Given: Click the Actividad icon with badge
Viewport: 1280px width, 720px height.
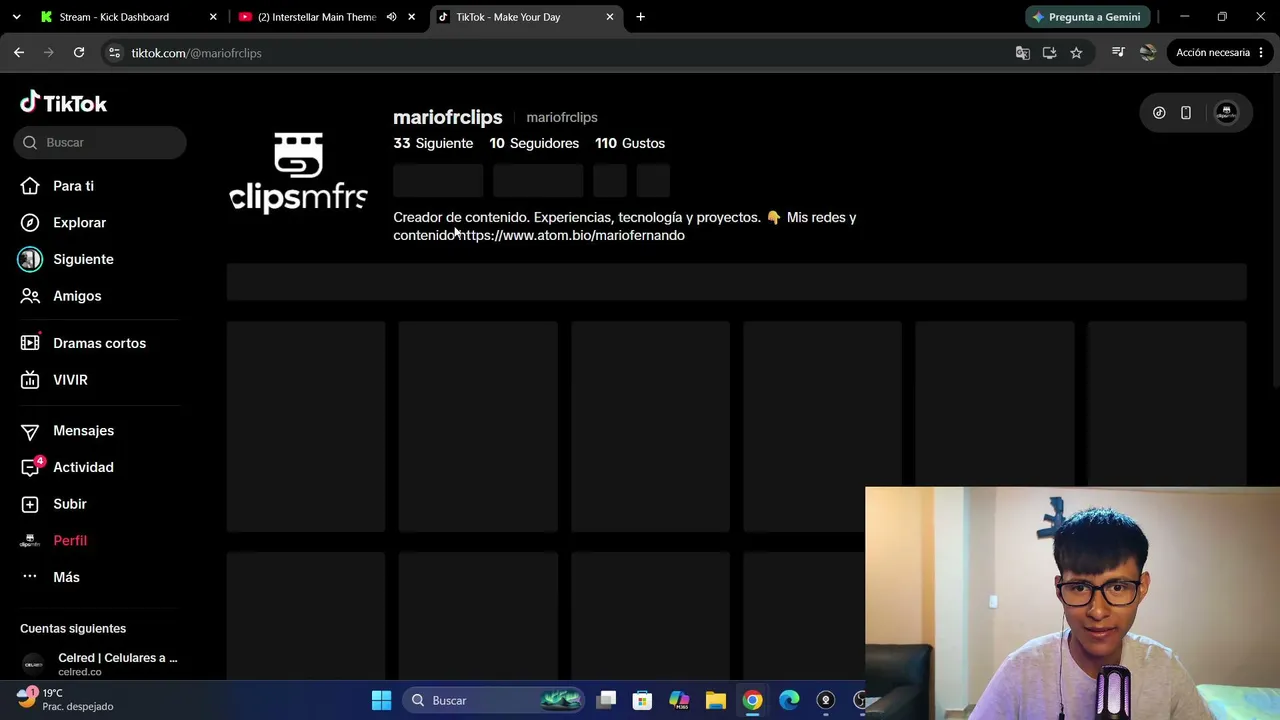Looking at the screenshot, I should point(31,467).
